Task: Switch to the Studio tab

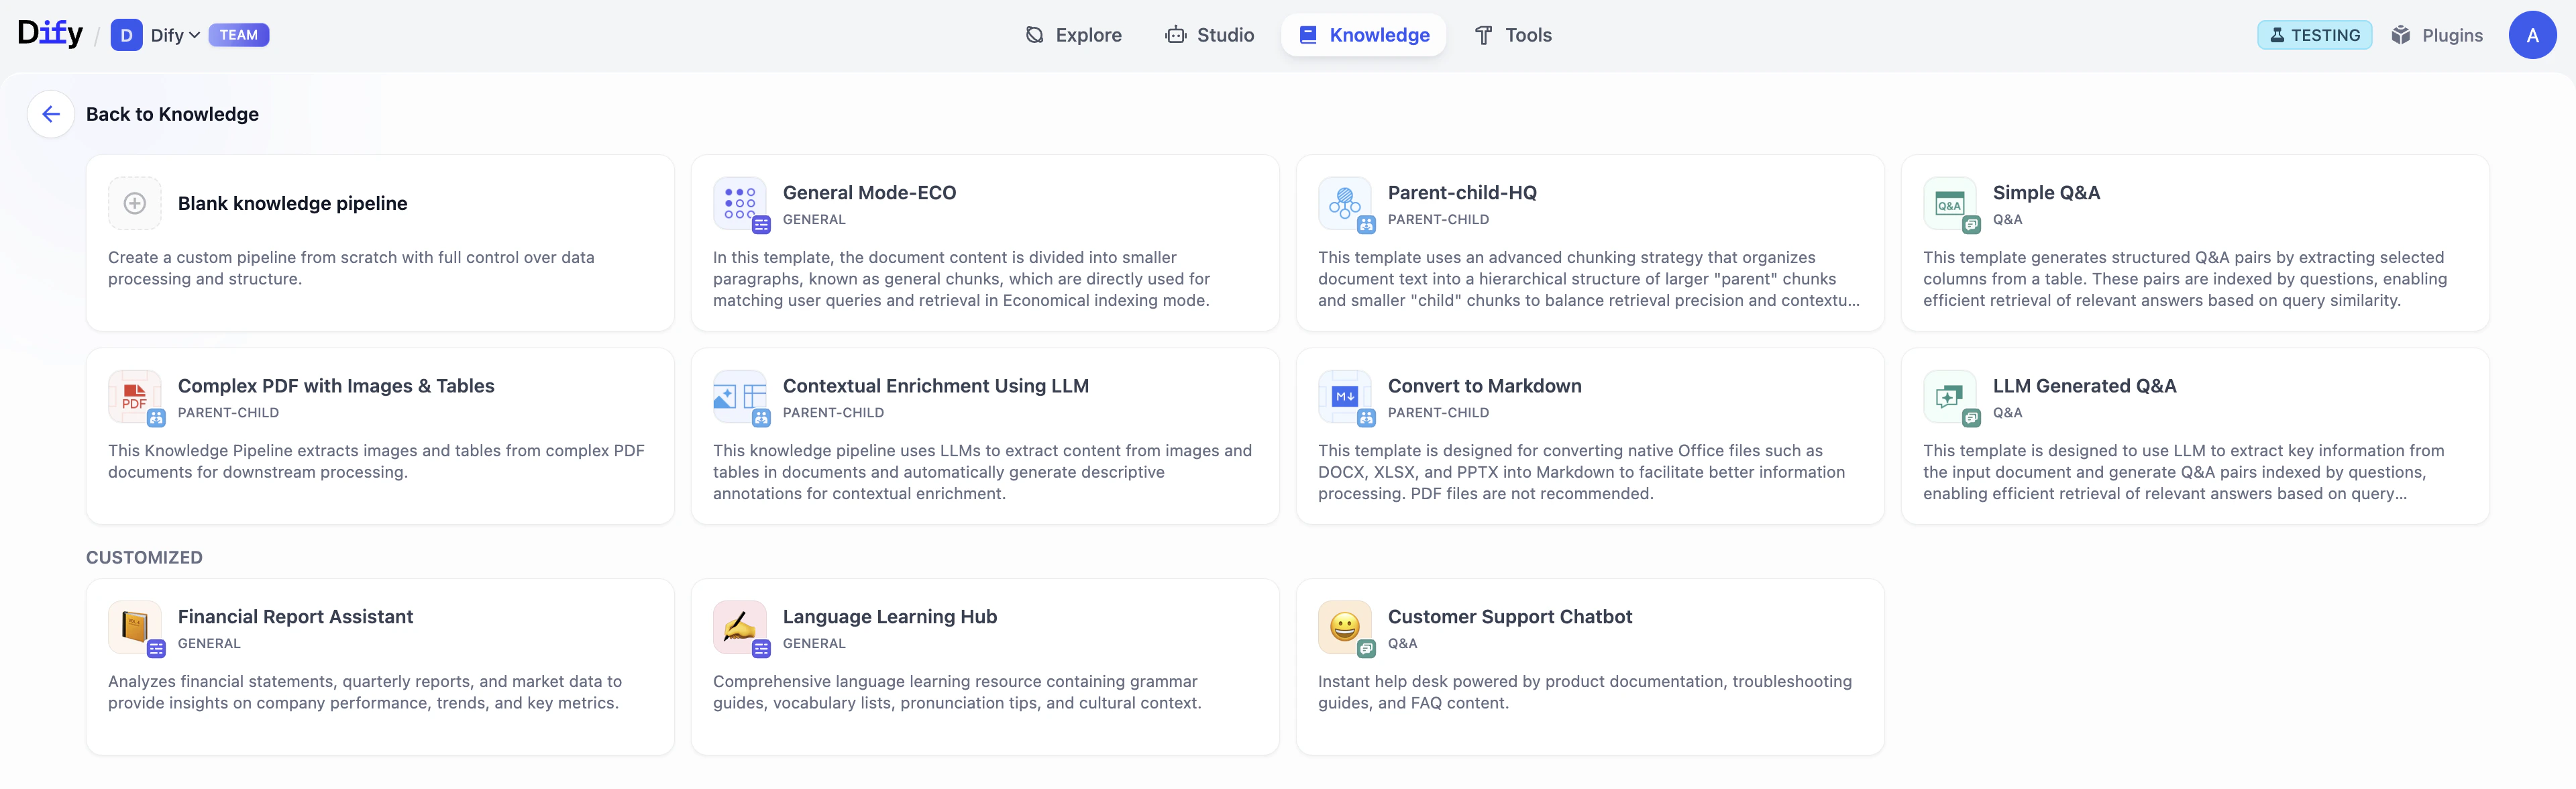Action: 1210,34
